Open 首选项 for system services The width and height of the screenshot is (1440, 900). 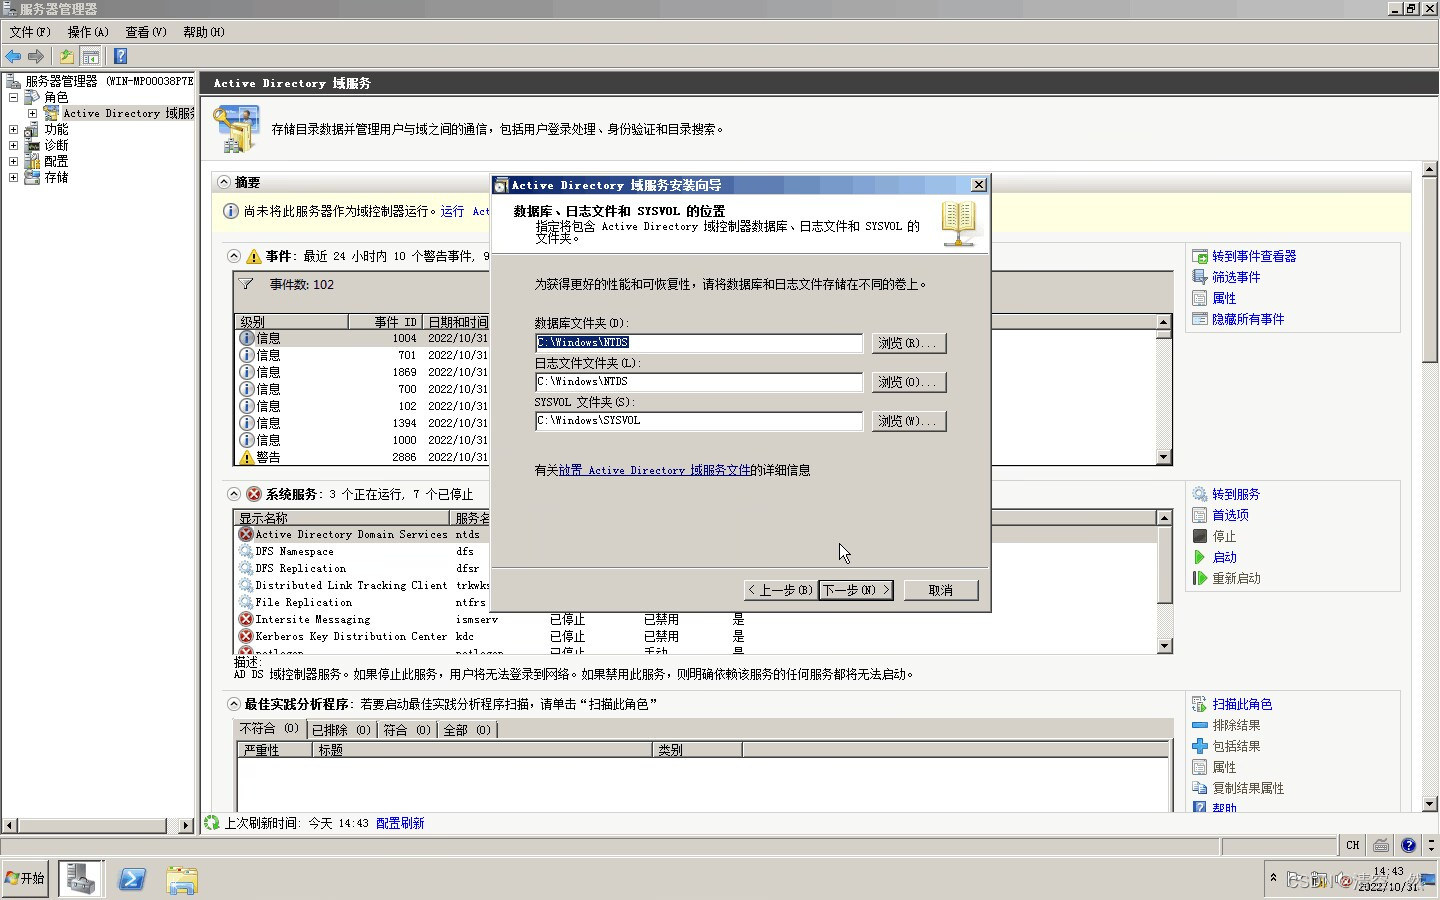1230,515
